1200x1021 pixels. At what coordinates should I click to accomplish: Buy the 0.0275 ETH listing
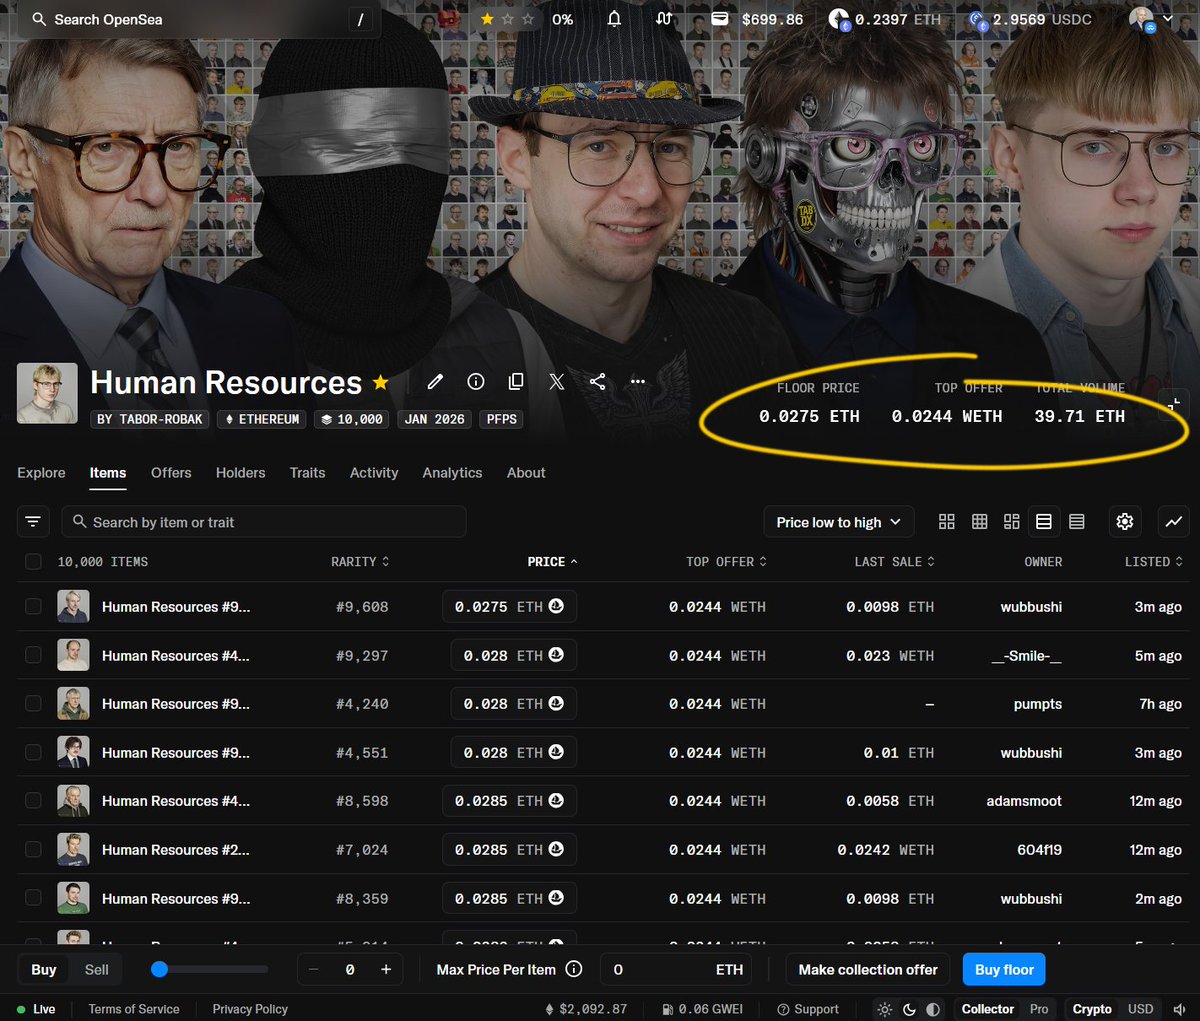pyautogui.click(x=509, y=606)
